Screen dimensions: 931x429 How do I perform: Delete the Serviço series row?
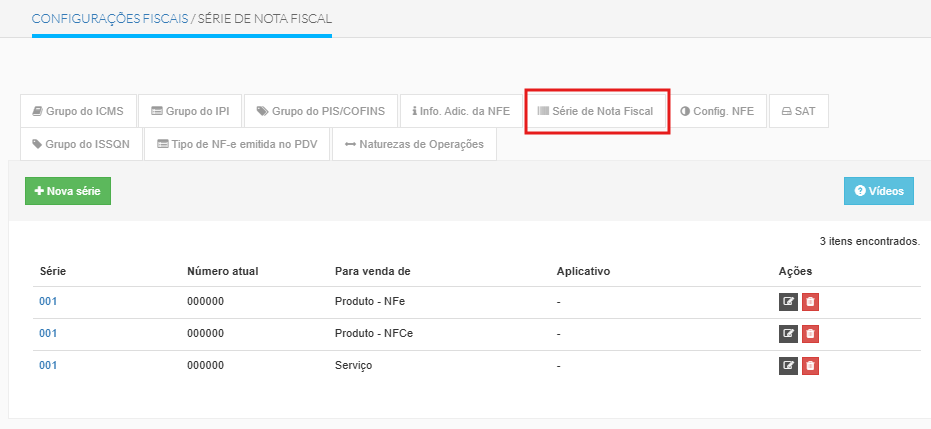pos(810,365)
